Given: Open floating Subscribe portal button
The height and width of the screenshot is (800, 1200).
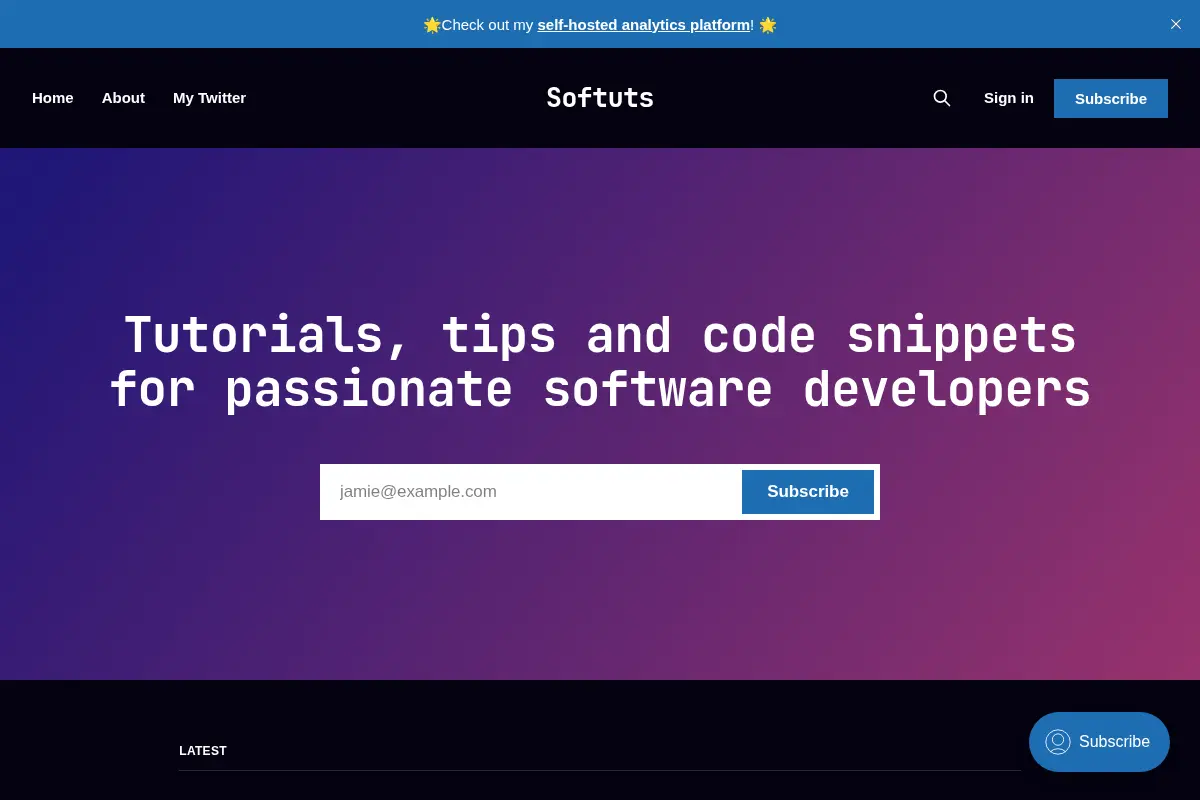Looking at the screenshot, I should coord(1099,742).
